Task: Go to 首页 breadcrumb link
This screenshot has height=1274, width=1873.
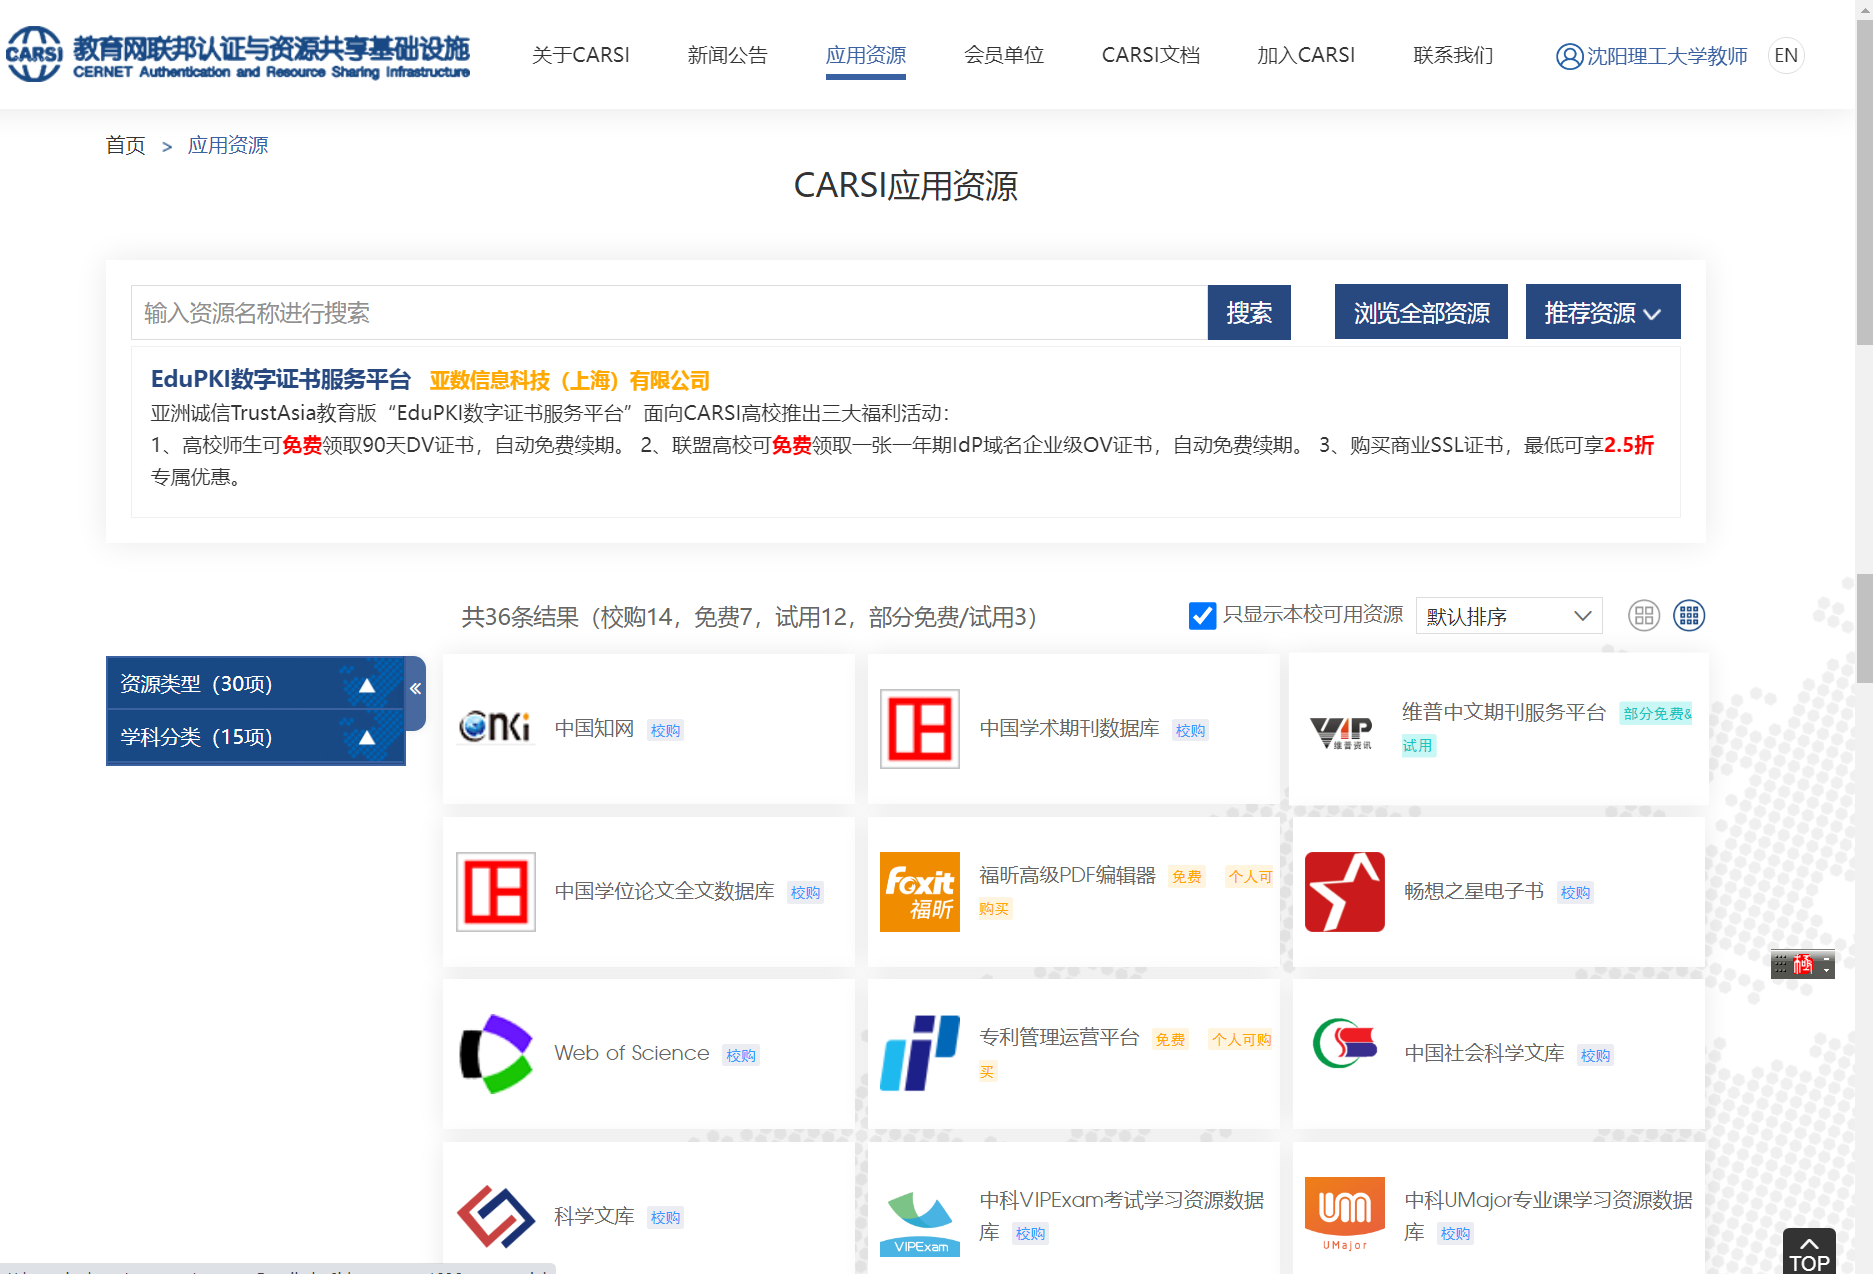Action: 125,146
